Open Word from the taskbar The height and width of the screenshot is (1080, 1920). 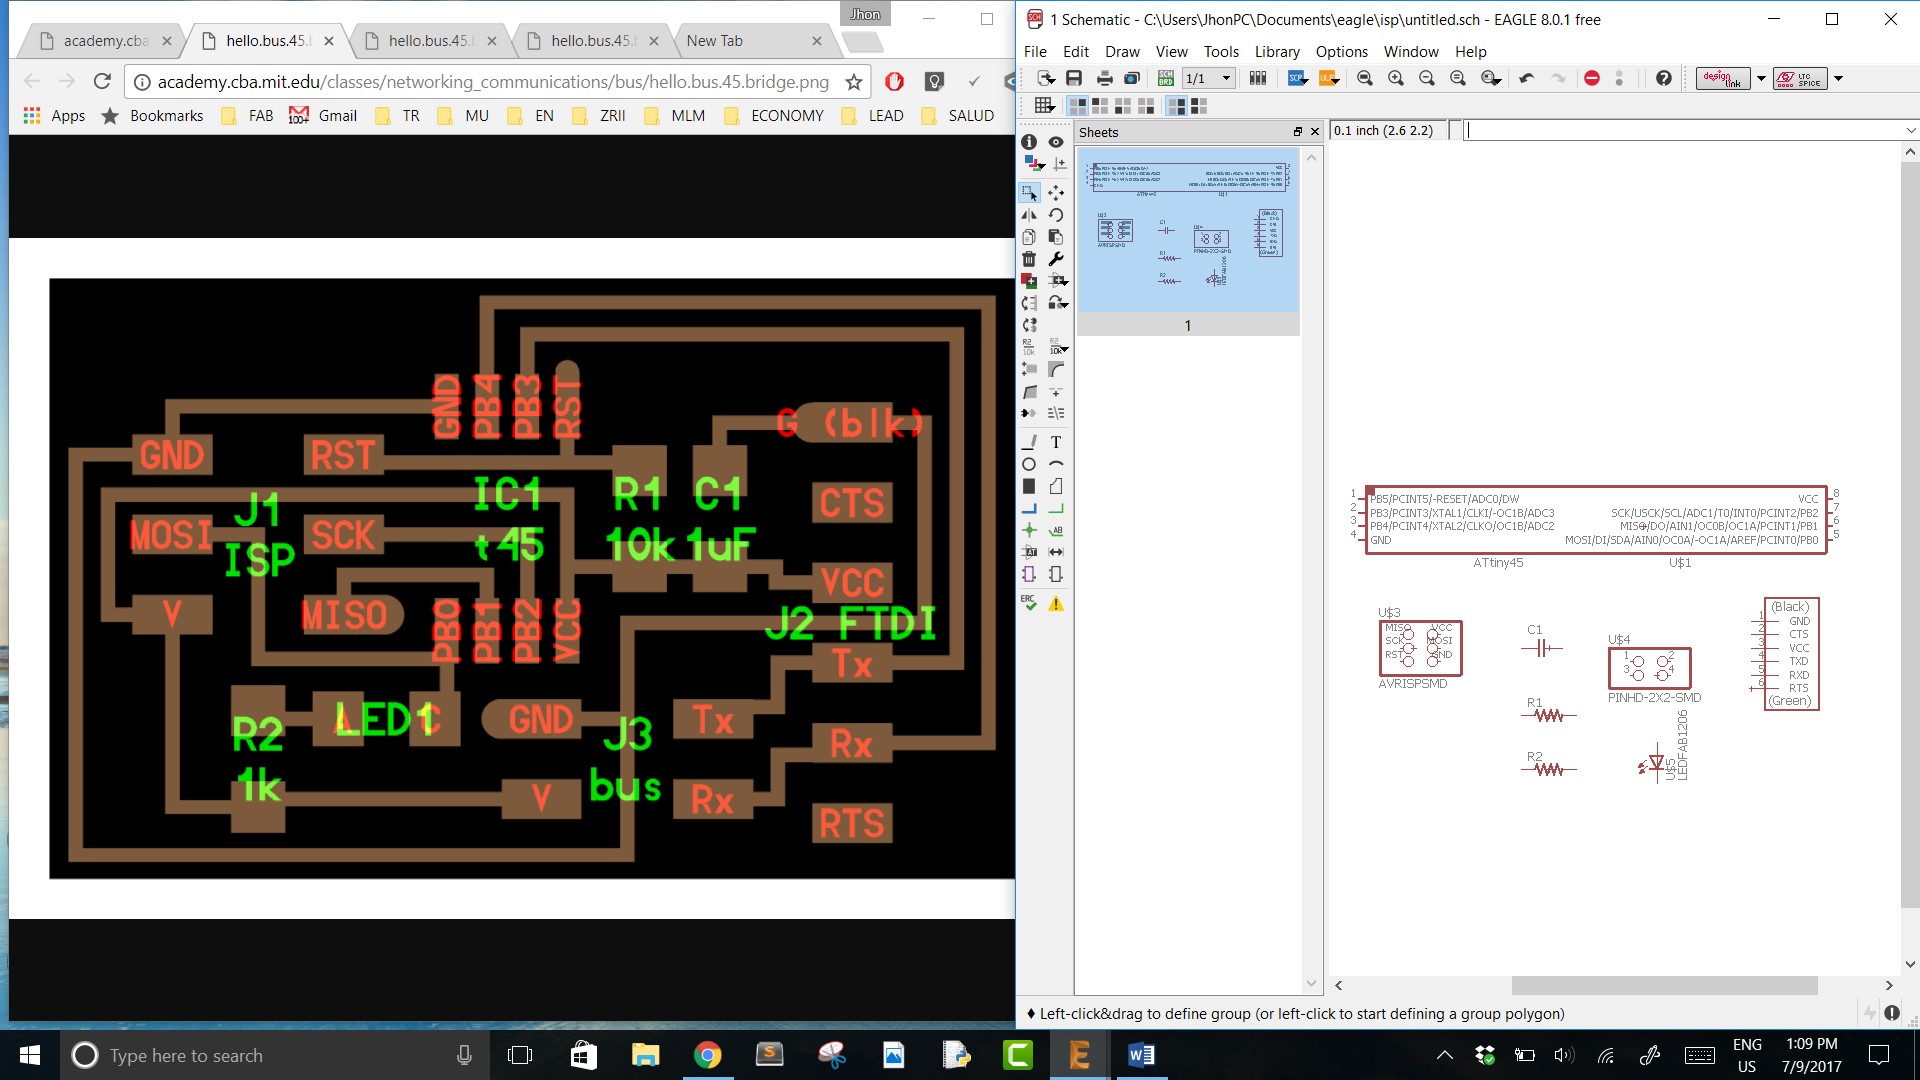(1140, 1055)
